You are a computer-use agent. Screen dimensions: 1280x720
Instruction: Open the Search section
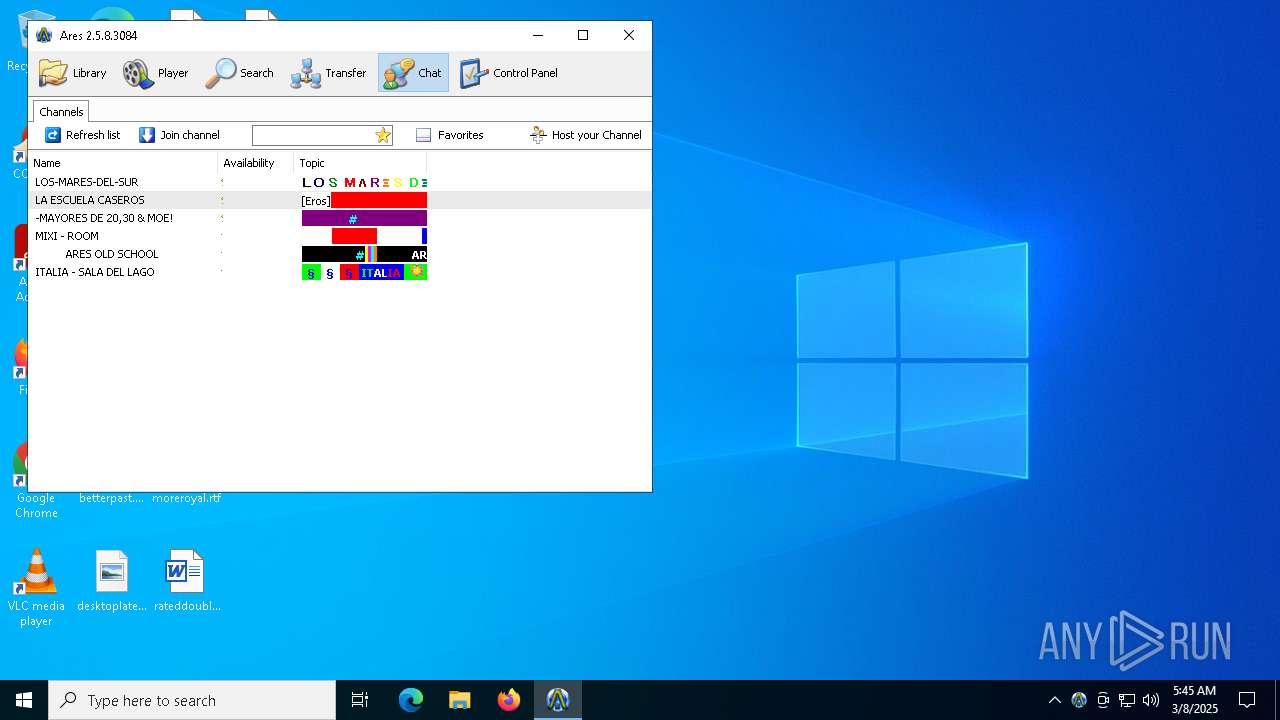point(239,73)
